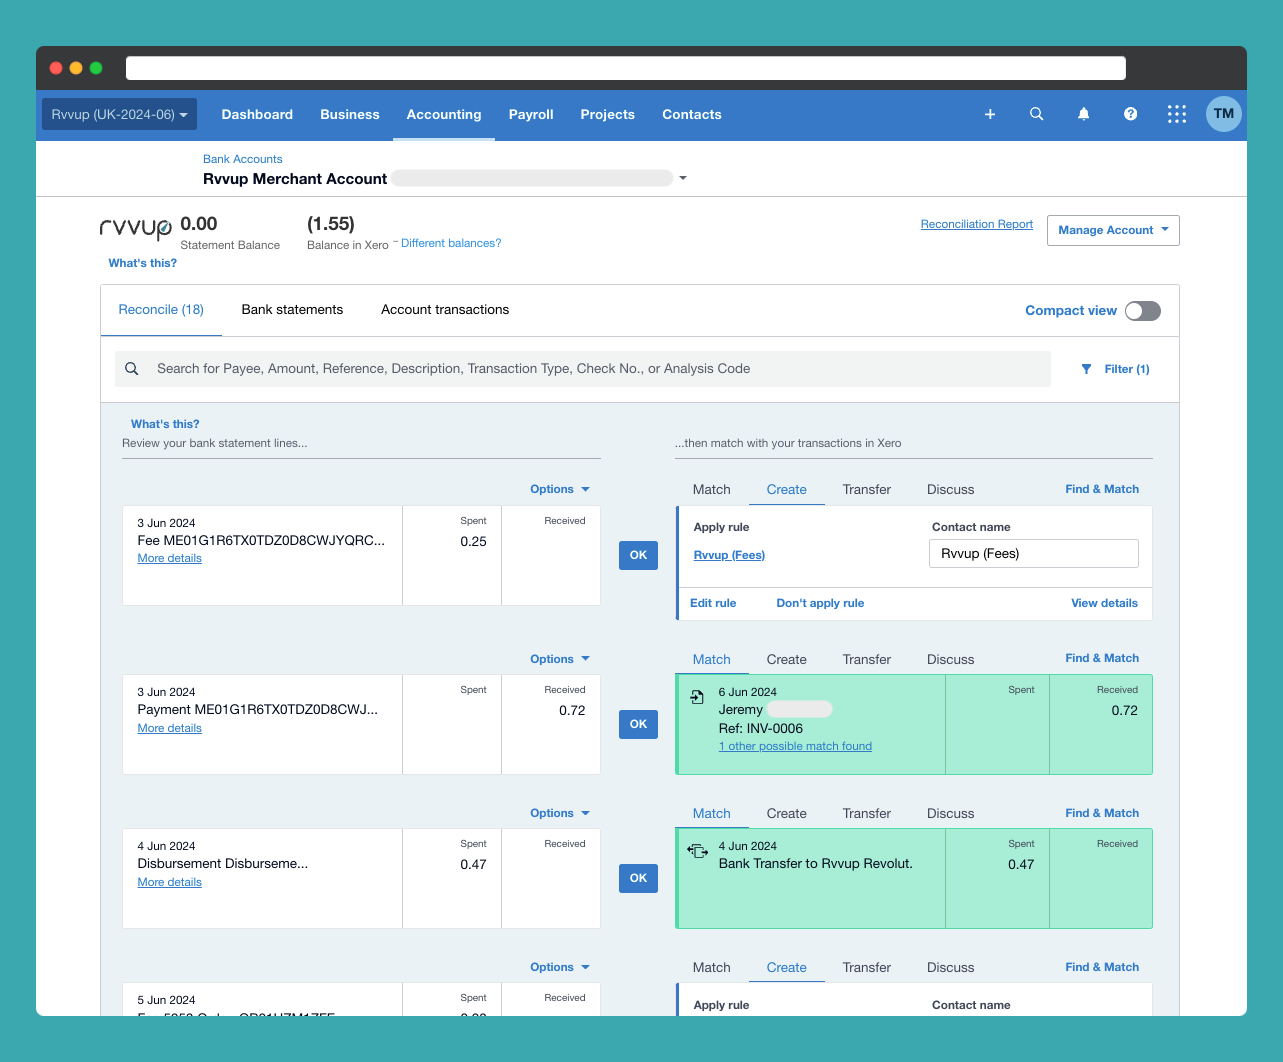
Task: Click the help question mark icon
Action: pyautogui.click(x=1130, y=114)
